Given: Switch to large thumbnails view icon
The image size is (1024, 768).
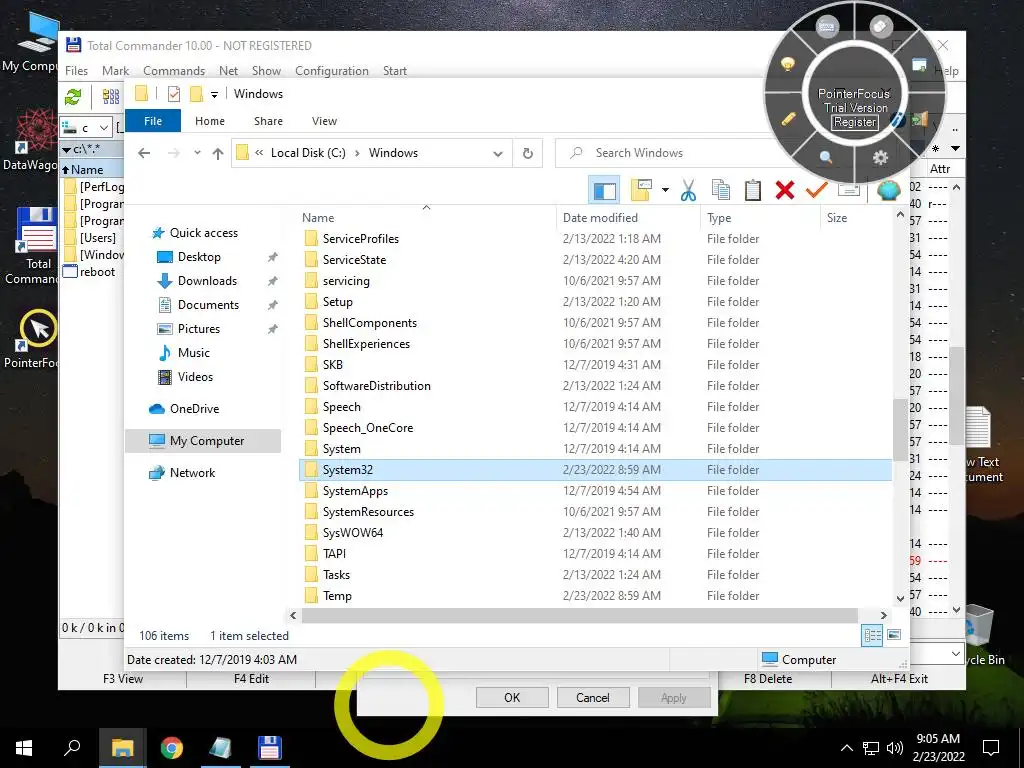Looking at the screenshot, I should coord(894,635).
